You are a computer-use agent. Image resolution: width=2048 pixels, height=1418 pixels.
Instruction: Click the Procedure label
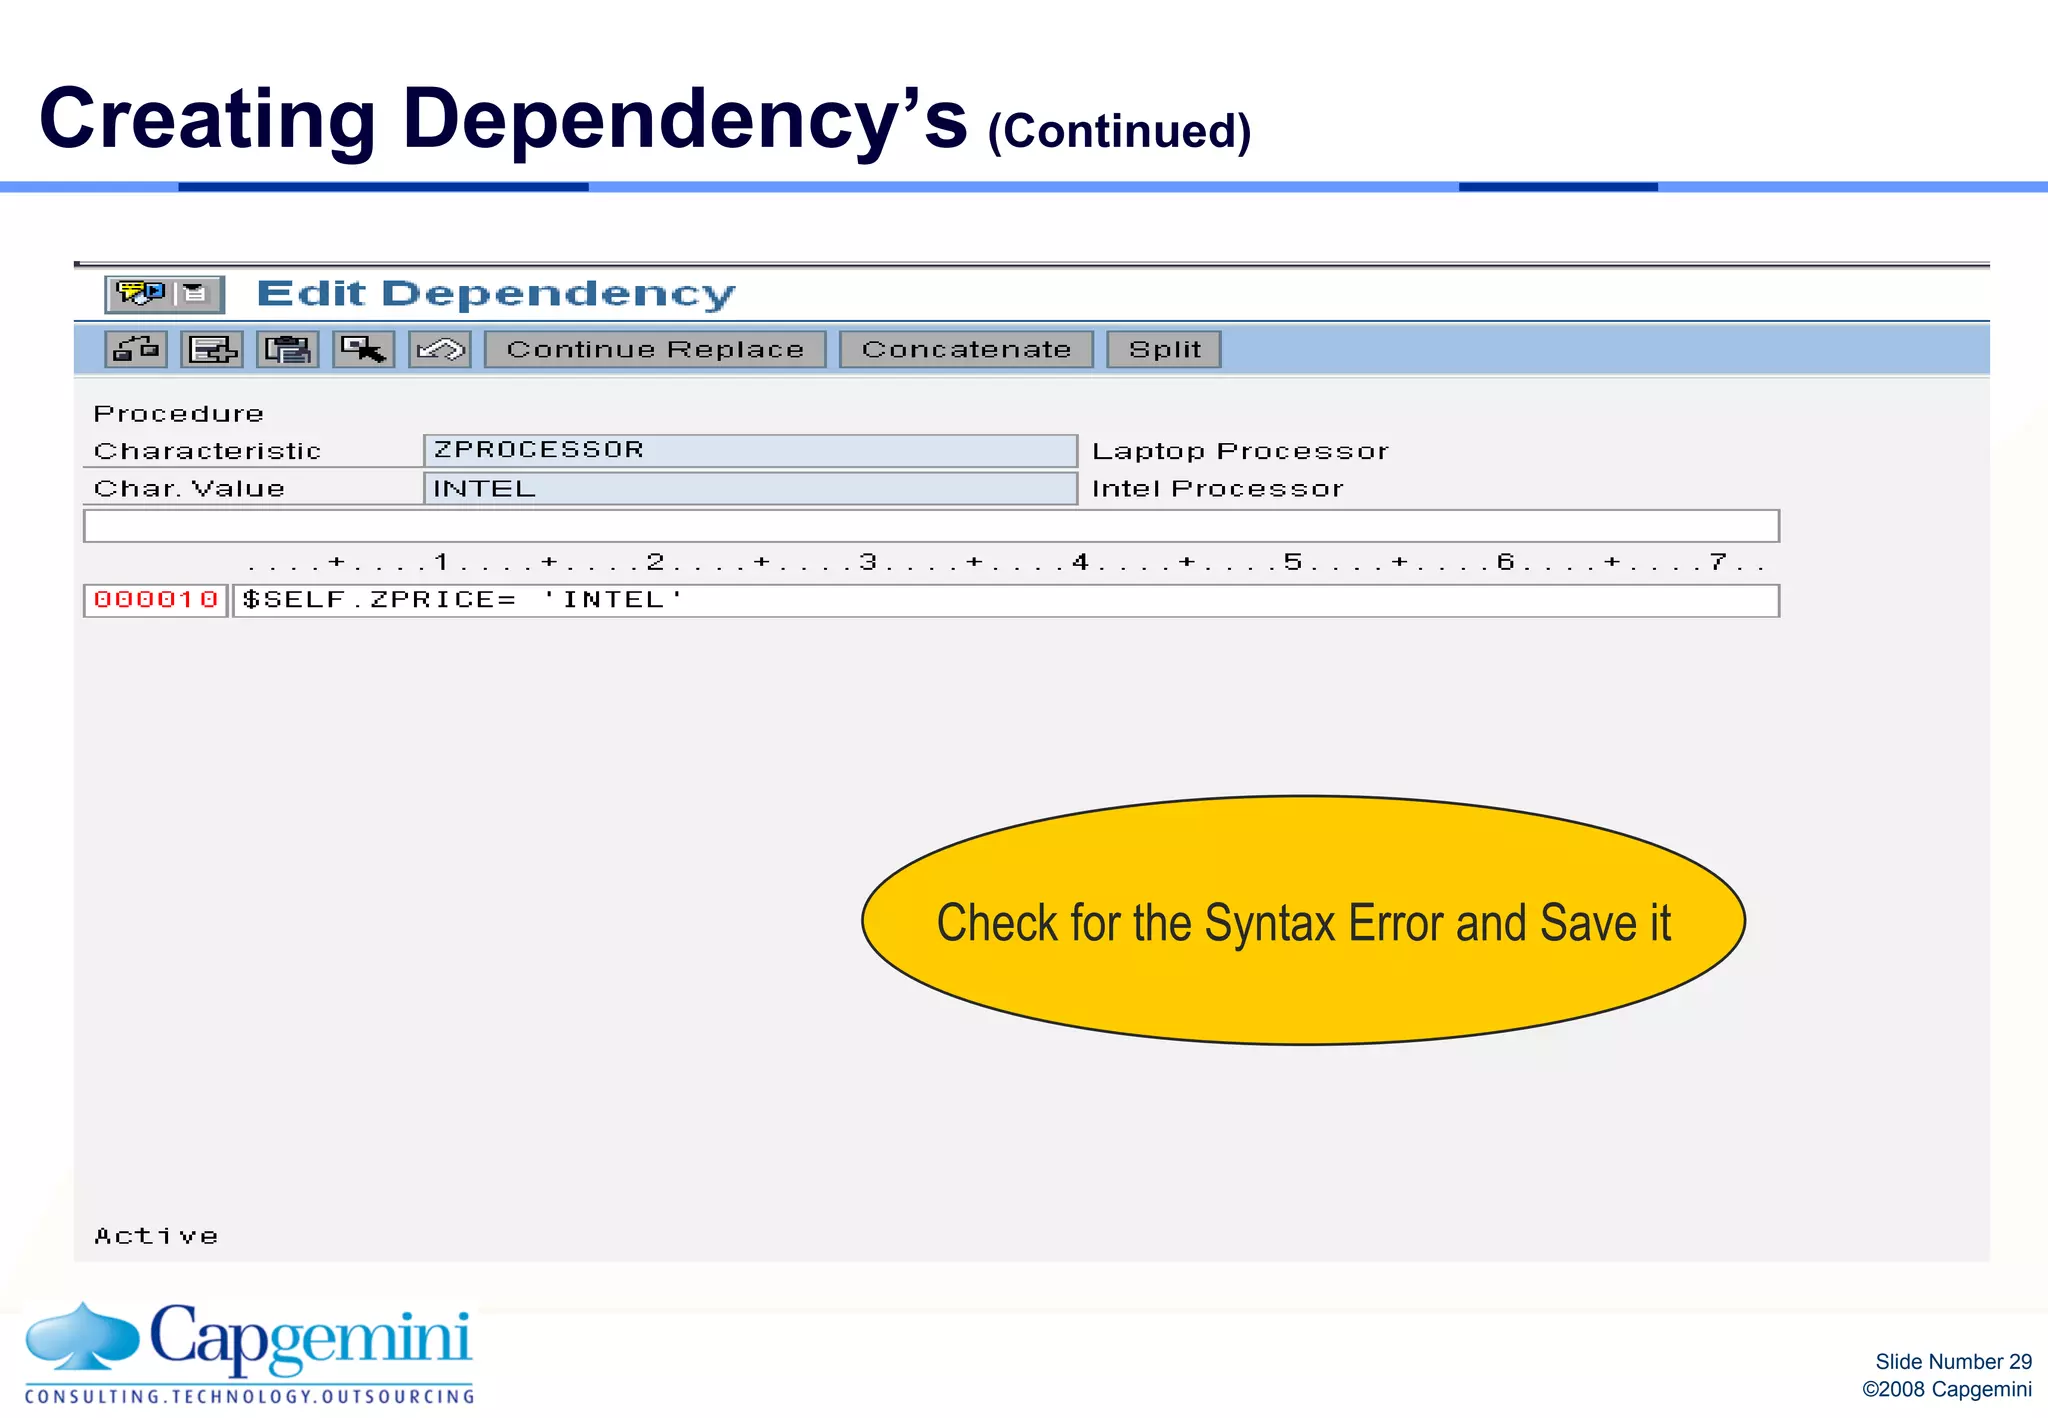pyautogui.click(x=179, y=414)
